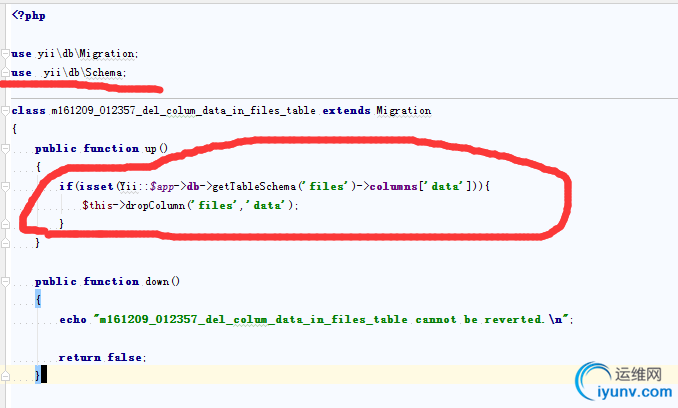Viewport: 678px width, 408px height.
Task: Click 'data' argument of dropColumn
Action: (267, 205)
